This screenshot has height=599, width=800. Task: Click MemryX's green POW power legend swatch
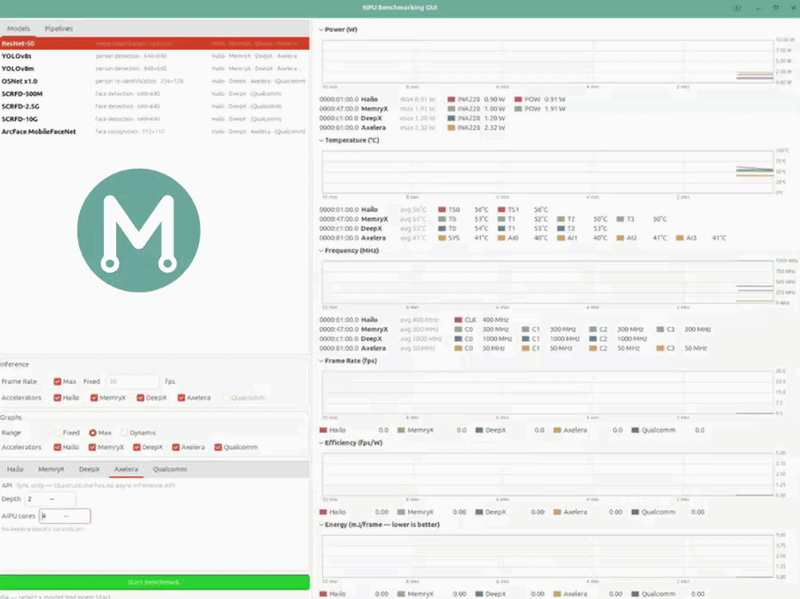[518, 109]
